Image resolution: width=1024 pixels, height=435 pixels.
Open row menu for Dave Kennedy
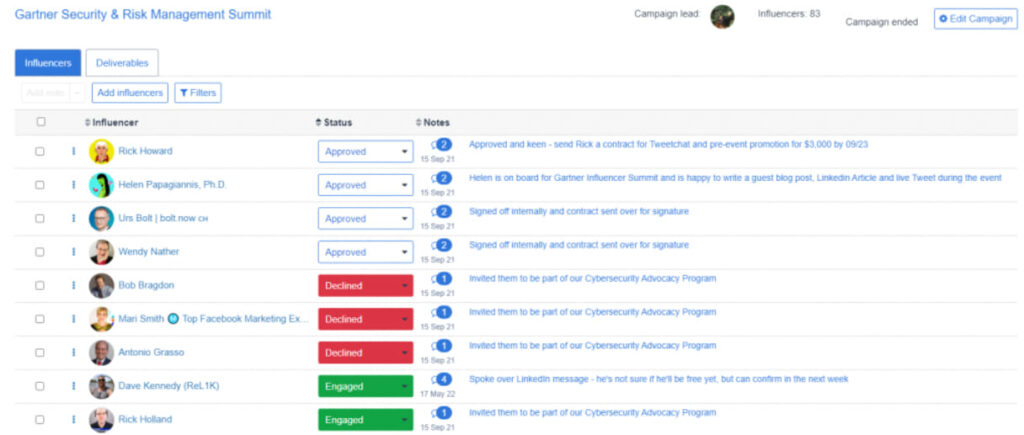click(73, 386)
